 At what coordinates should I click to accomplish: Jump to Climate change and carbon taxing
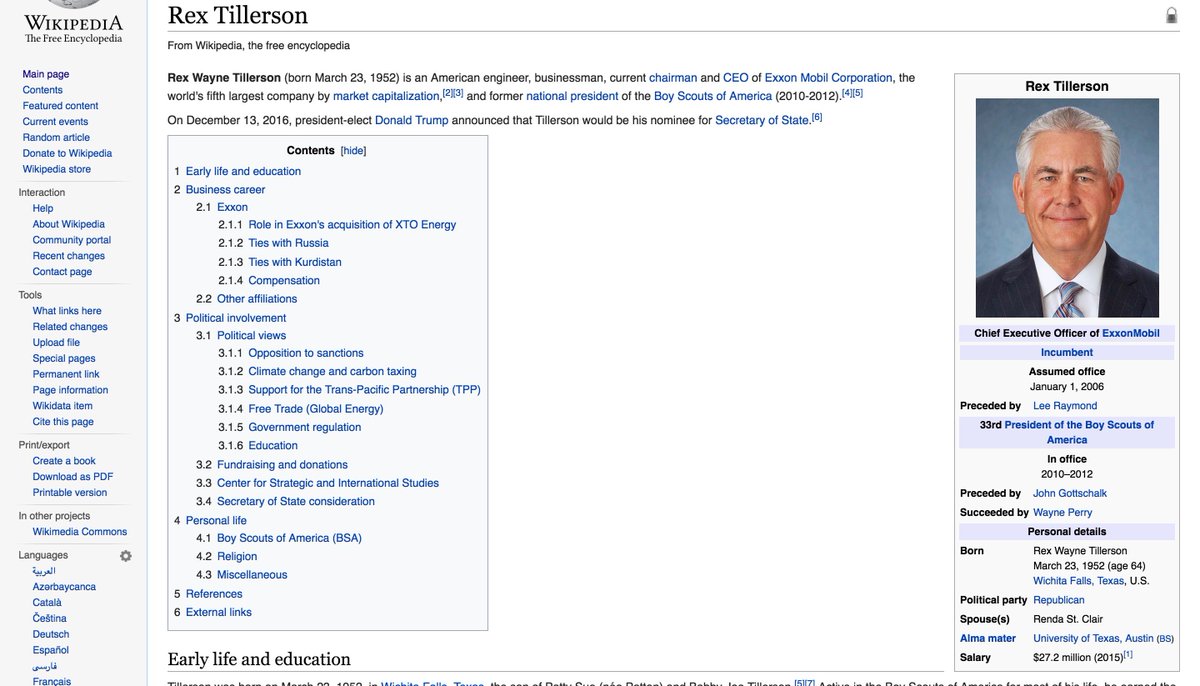[332, 372]
